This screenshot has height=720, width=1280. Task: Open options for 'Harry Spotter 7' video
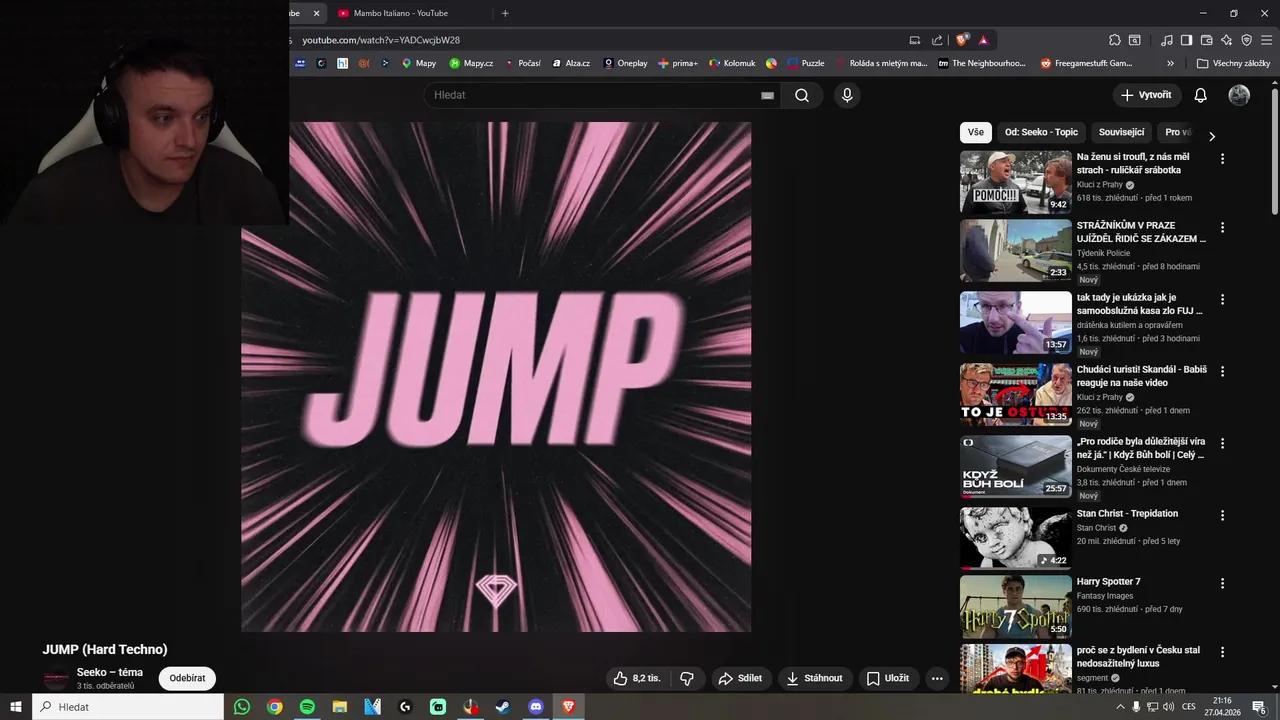click(x=1222, y=583)
